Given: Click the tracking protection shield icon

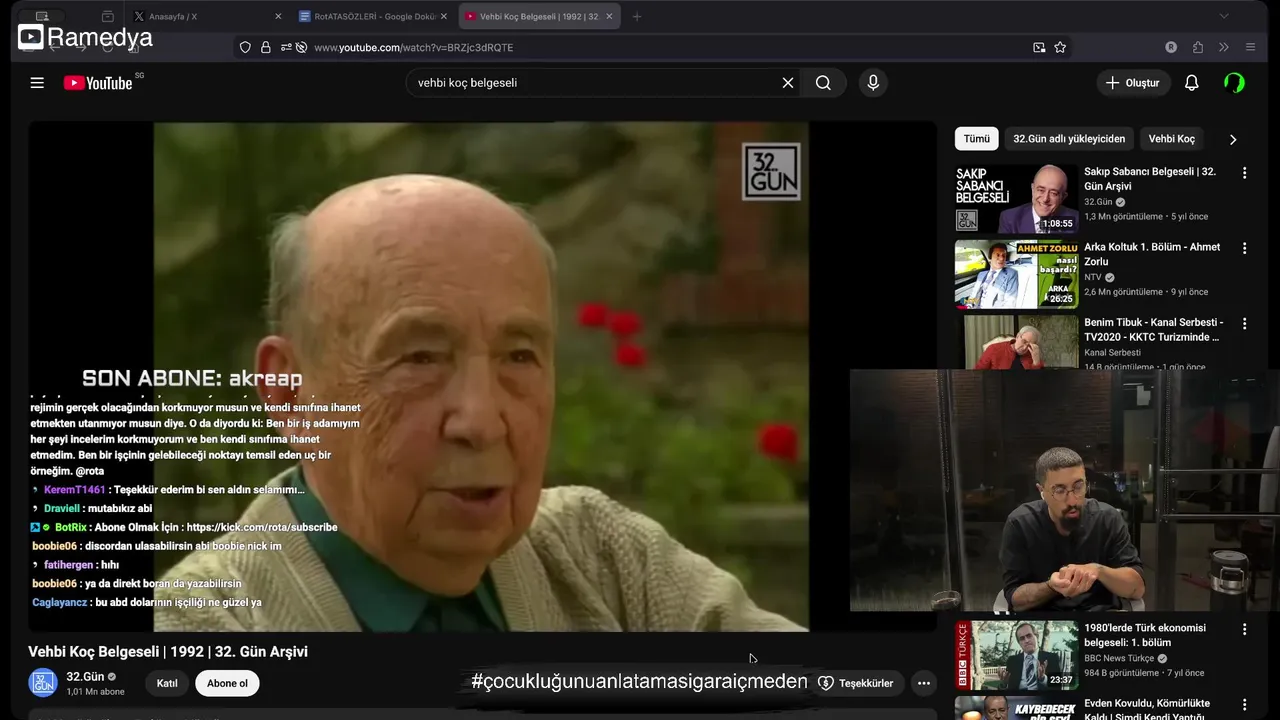Looking at the screenshot, I should tap(245, 47).
